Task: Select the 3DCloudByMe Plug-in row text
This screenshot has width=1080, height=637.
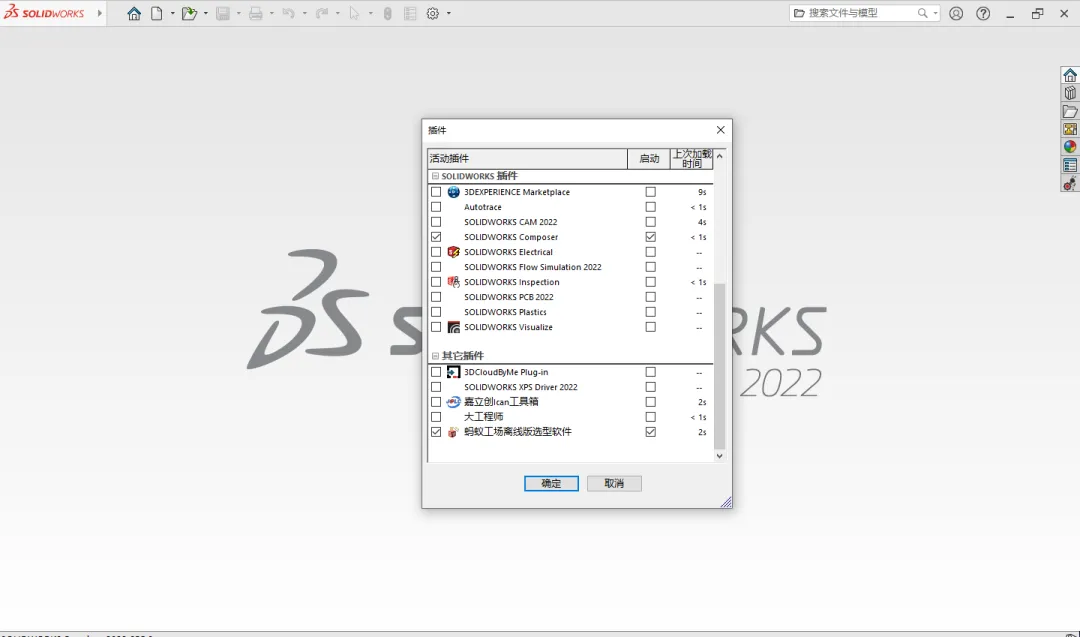Action: pos(506,372)
